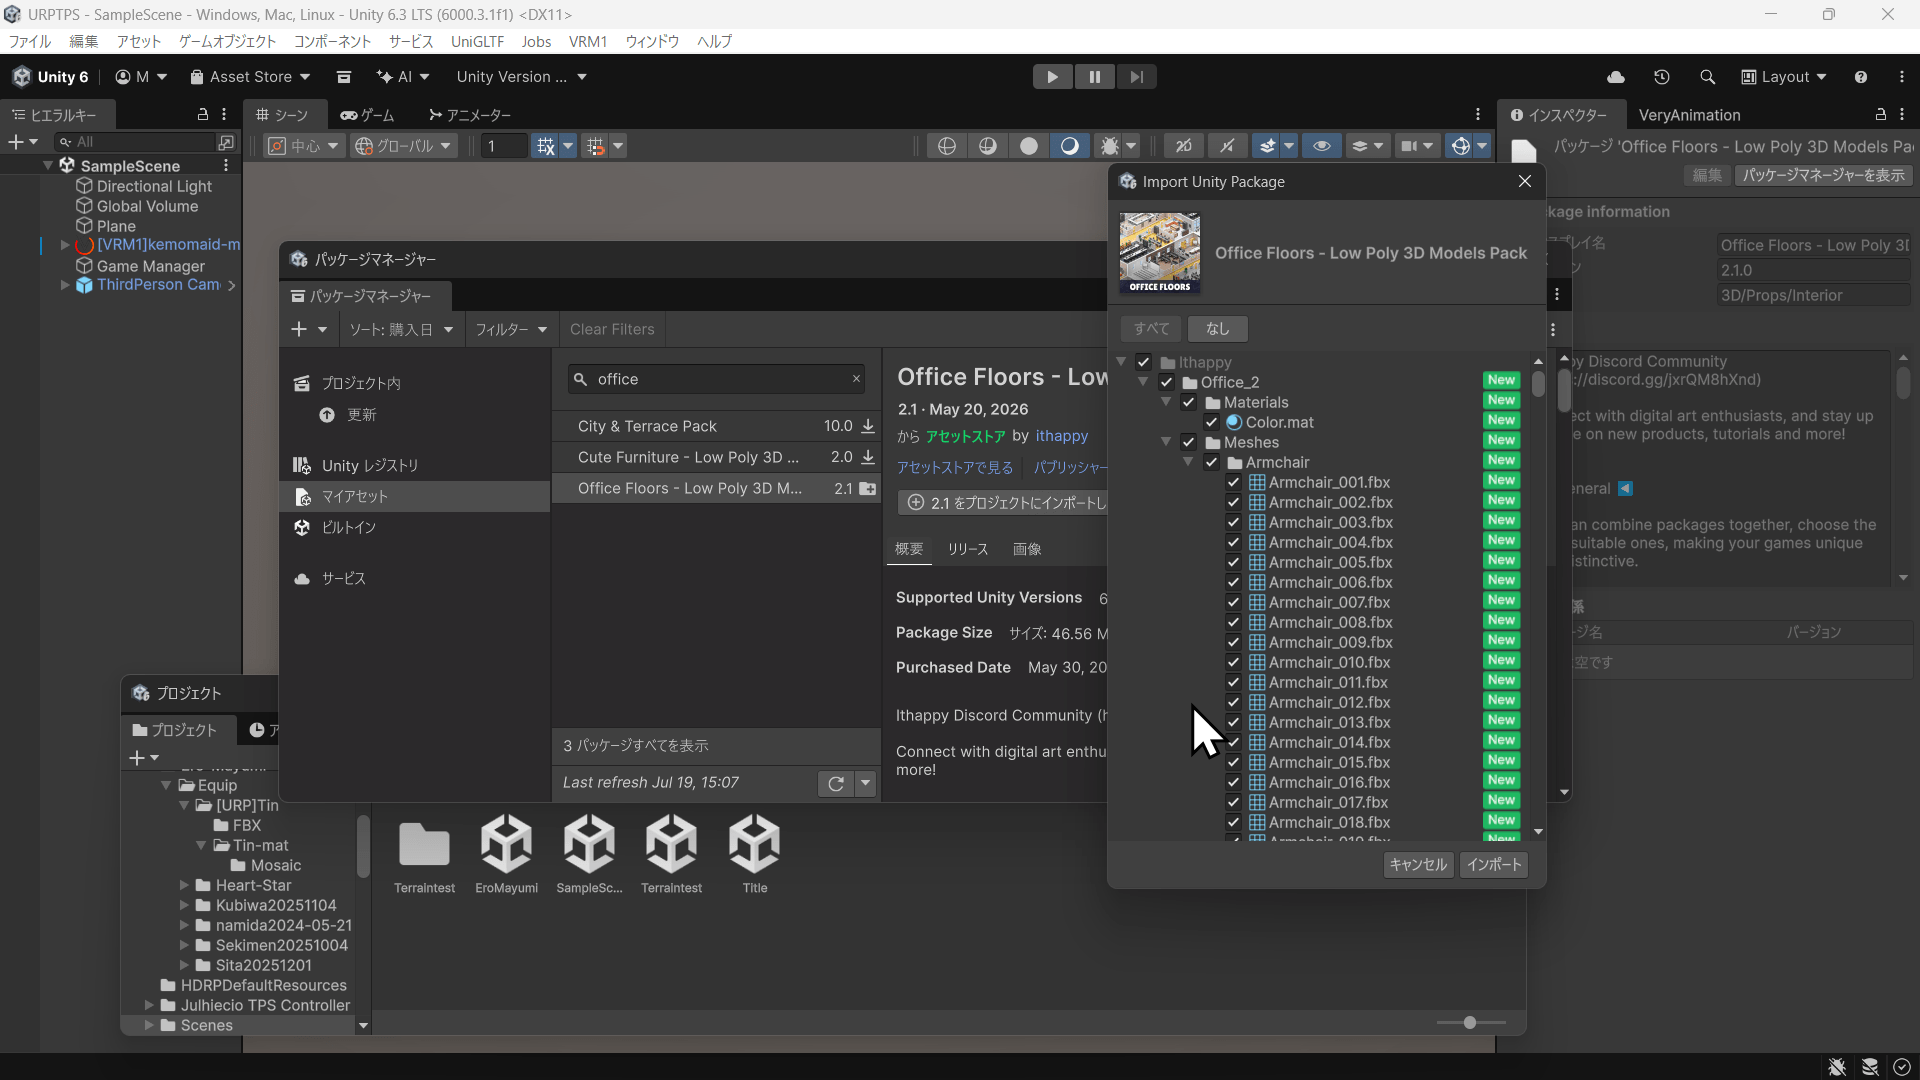
Task: Toggle the scene visibility eye icon
Action: coord(1322,146)
